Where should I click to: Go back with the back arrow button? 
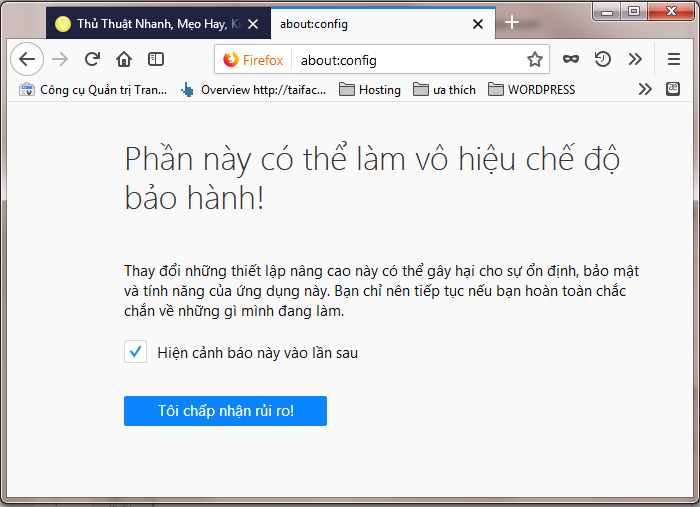[27, 59]
